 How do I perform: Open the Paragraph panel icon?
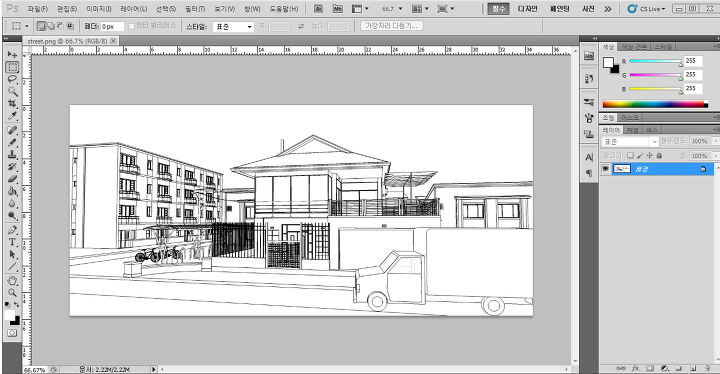coord(589,173)
